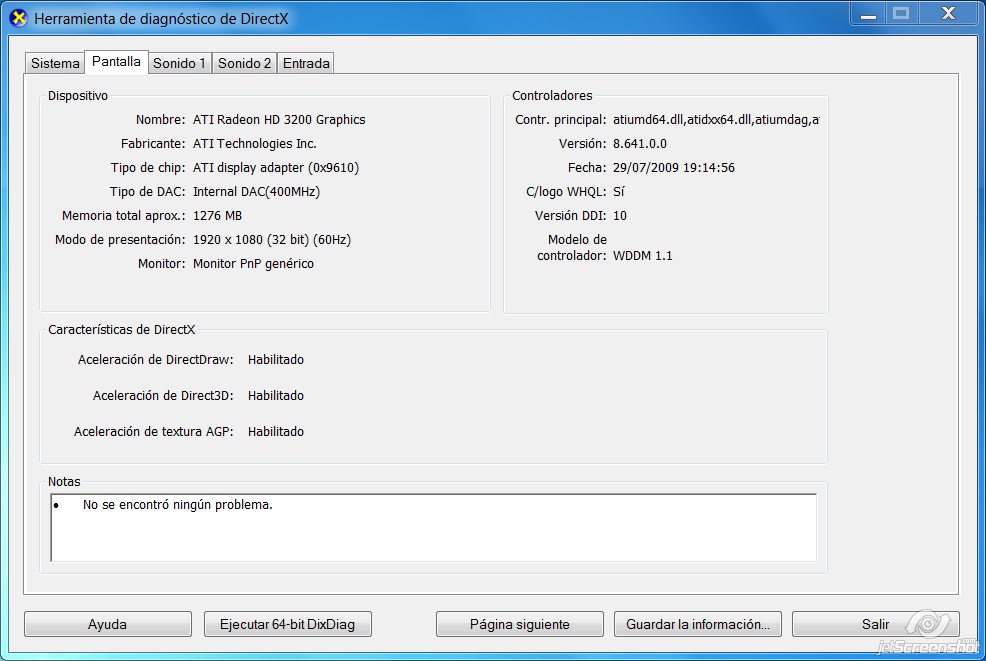Click the ATI Radeon HD 3200 Graphics name
Viewport: 986px width, 661px height.
tap(279, 119)
